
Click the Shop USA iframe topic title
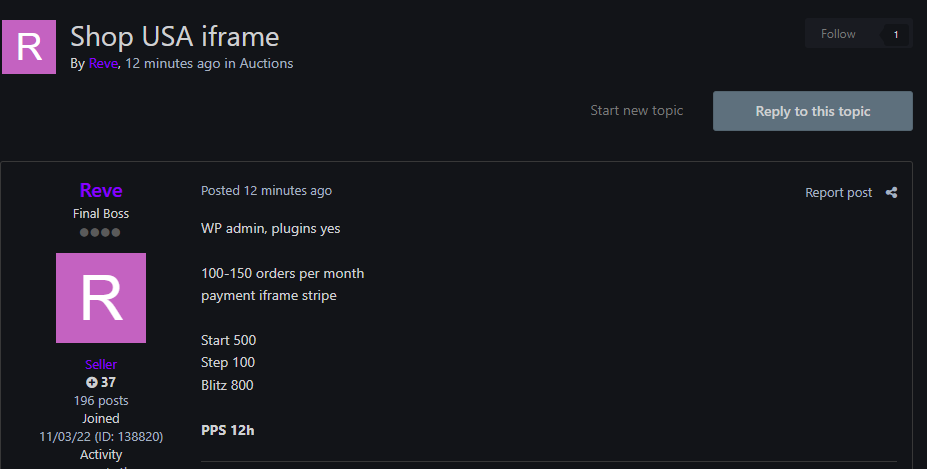(174, 37)
